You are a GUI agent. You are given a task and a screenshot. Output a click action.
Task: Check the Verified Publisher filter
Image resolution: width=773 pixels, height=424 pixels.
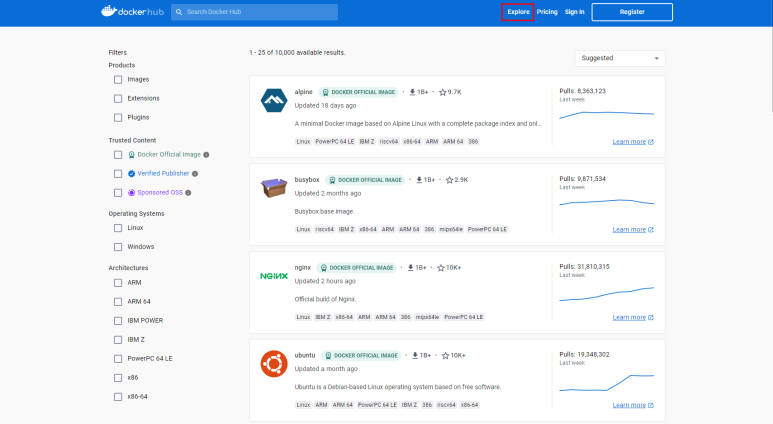point(118,174)
